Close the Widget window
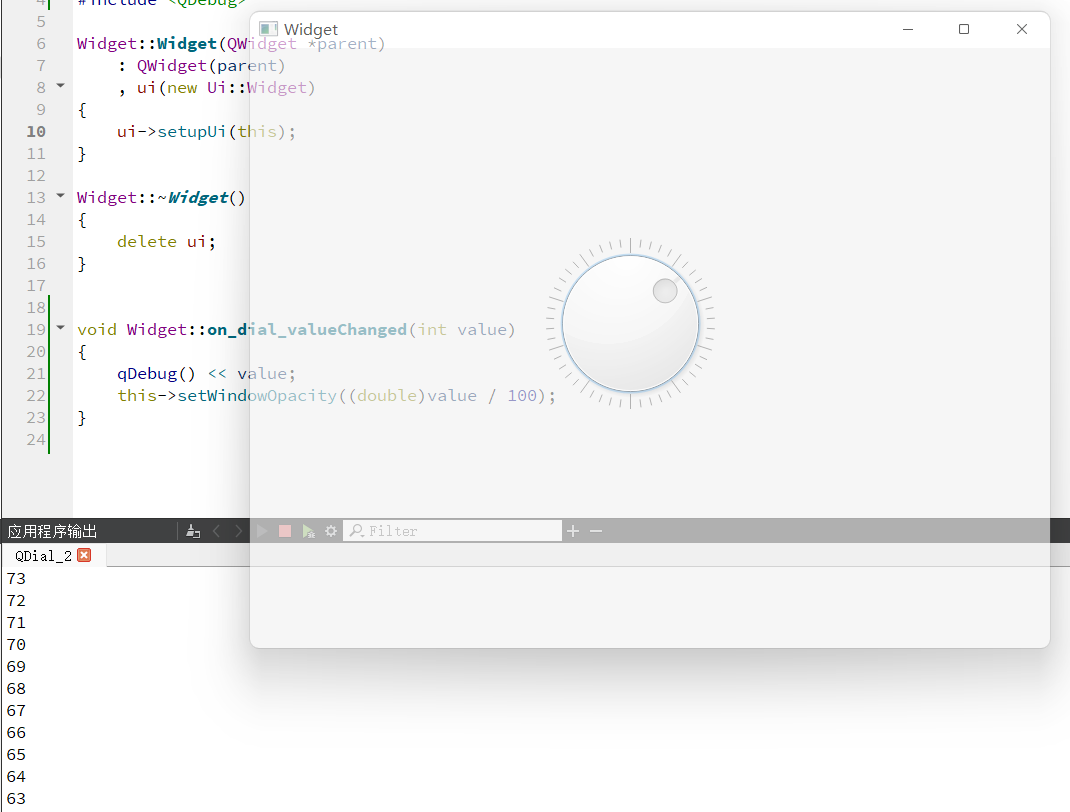The image size is (1070, 812). click(x=1022, y=29)
